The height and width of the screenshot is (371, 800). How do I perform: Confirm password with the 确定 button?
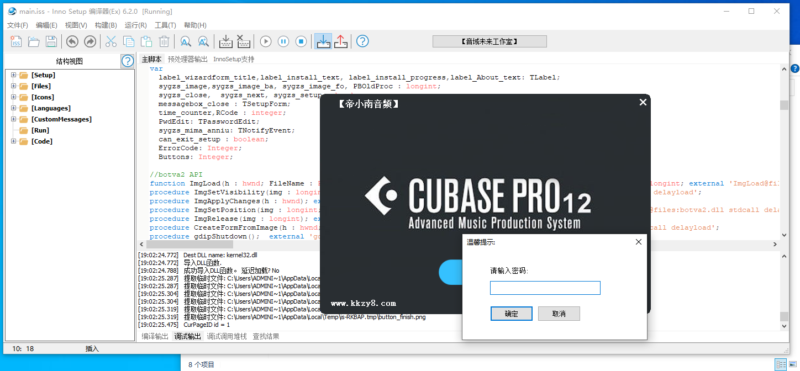[x=511, y=314]
